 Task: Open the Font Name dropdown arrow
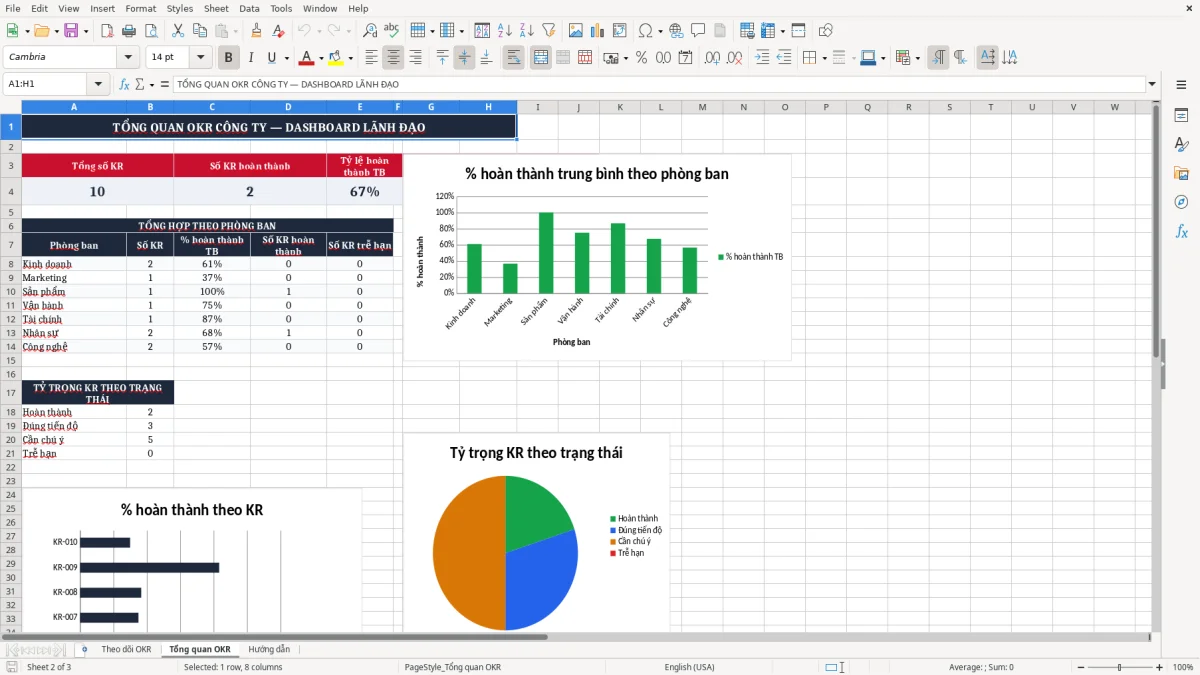[127, 58]
